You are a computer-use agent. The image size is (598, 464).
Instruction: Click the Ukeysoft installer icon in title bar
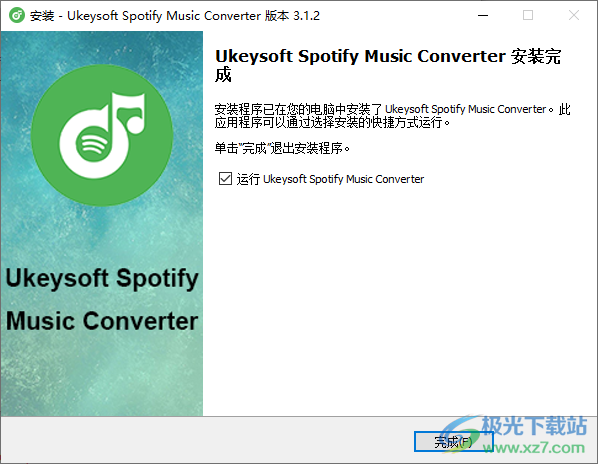pos(17,16)
